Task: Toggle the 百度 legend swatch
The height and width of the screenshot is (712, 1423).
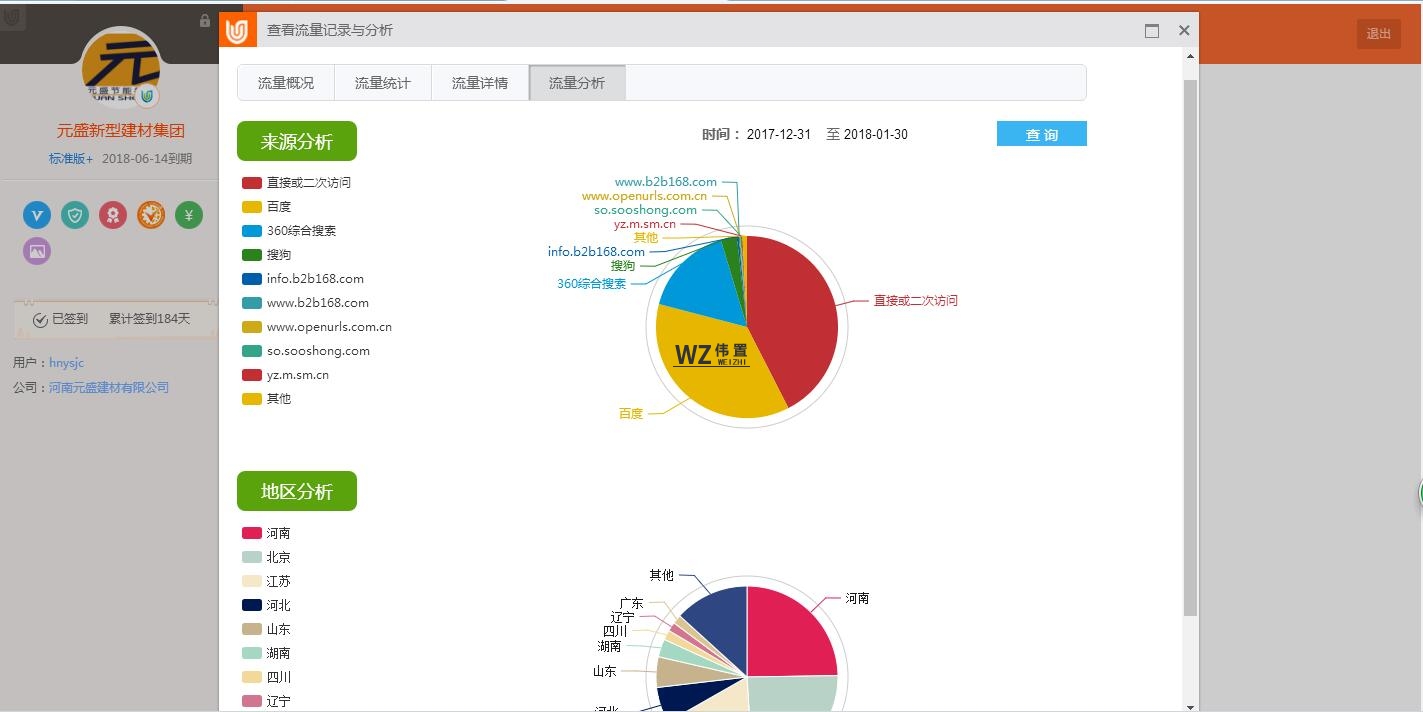Action: pos(252,207)
